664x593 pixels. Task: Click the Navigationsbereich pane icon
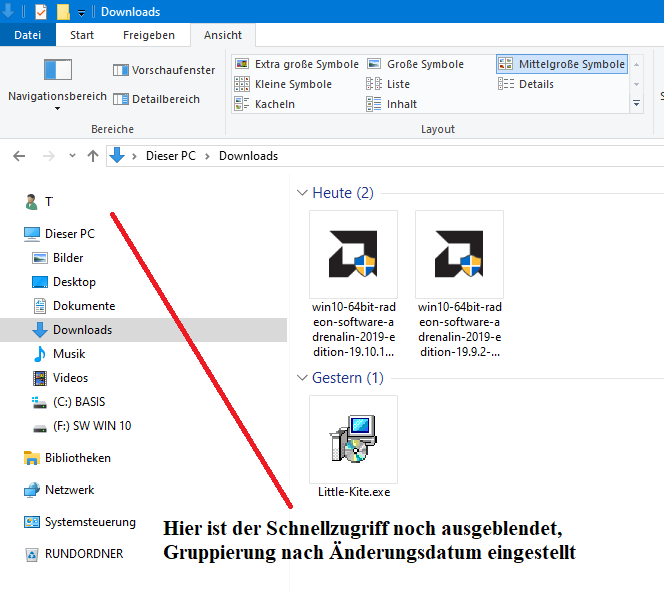[x=58, y=69]
